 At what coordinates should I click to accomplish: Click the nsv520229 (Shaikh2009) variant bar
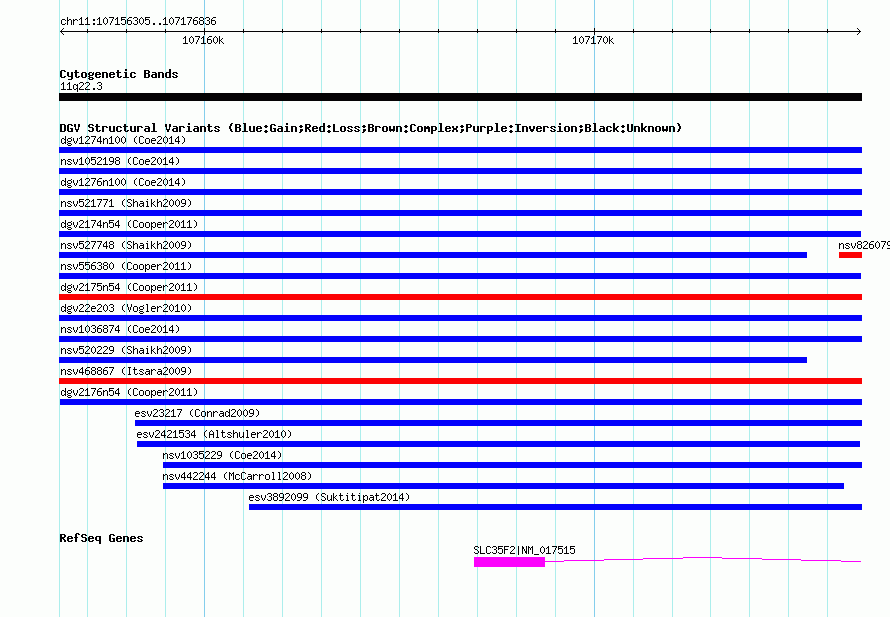tap(433, 360)
